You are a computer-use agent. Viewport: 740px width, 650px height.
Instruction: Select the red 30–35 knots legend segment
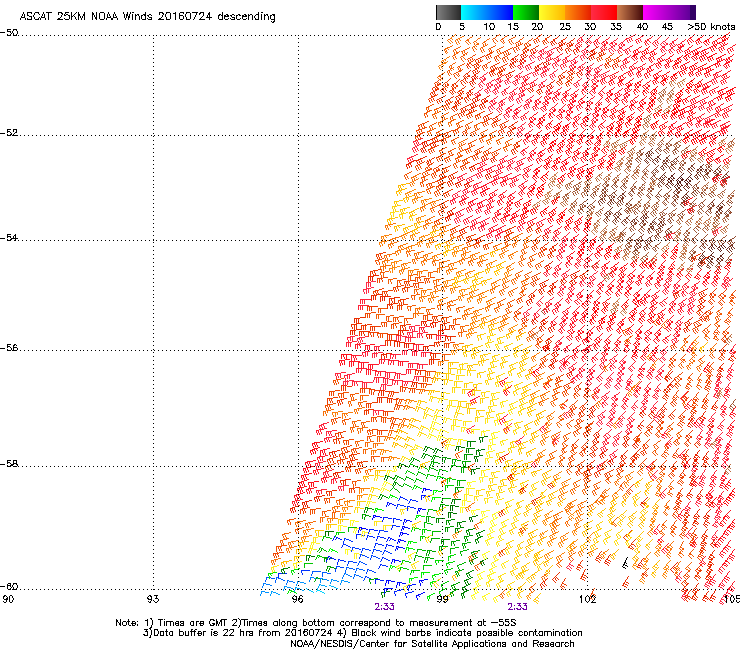pyautogui.click(x=604, y=12)
